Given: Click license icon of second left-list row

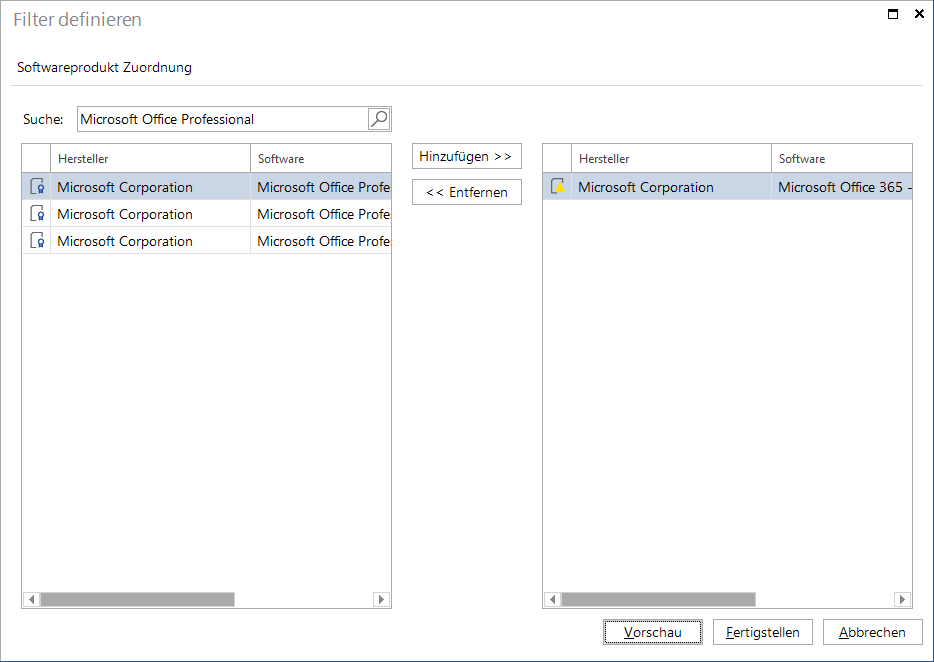Looking at the screenshot, I should [37, 213].
